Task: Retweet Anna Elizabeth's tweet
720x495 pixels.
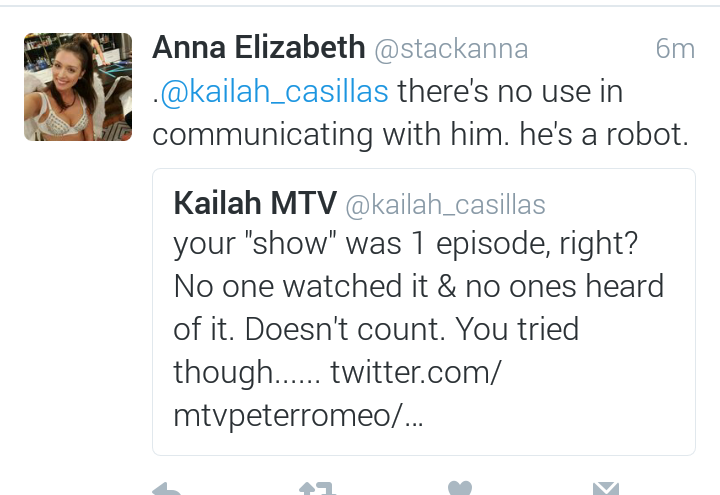Action: (316, 488)
